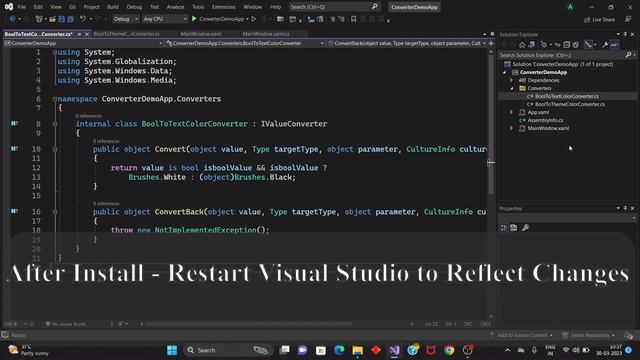Click the No issues found indicator
Image resolution: width=640 pixels, height=360 pixels.
pos(65,324)
